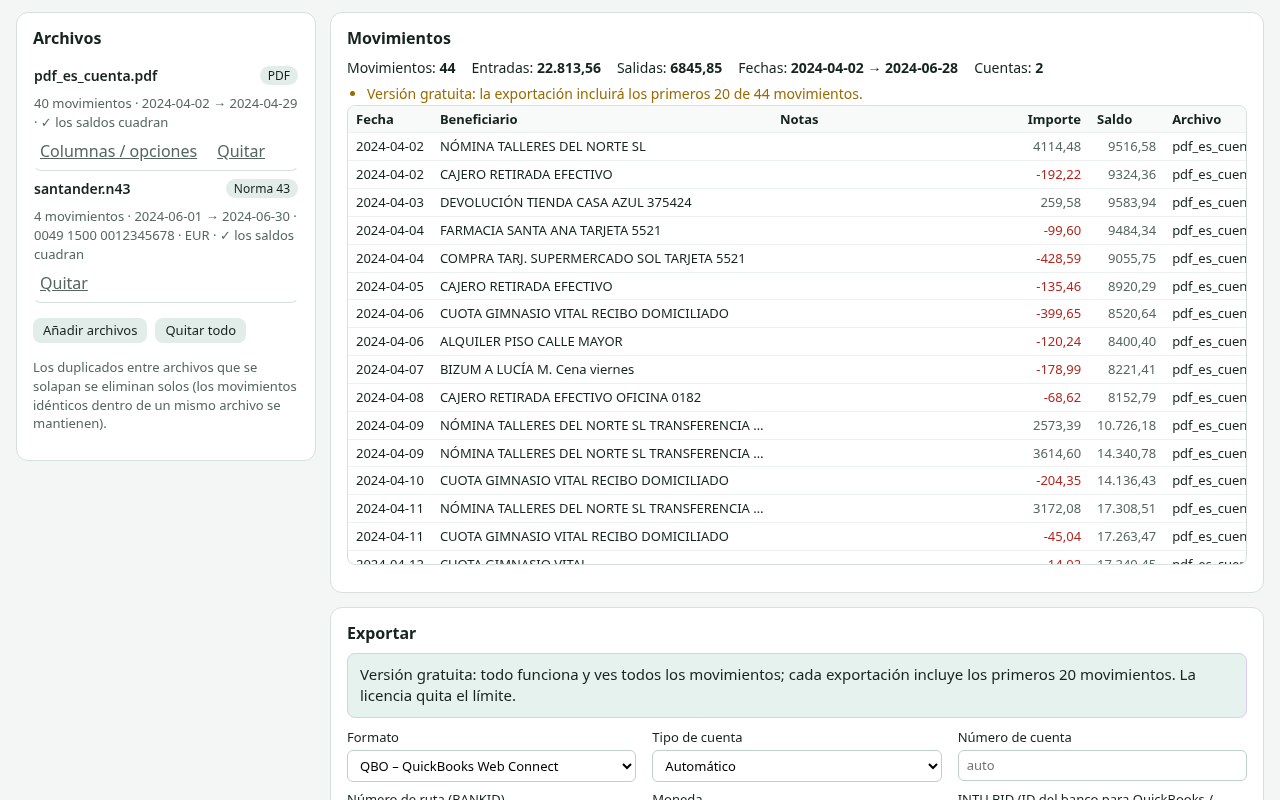This screenshot has width=1280, height=800.
Task: Click amount -192,22
Action: [1058, 174]
